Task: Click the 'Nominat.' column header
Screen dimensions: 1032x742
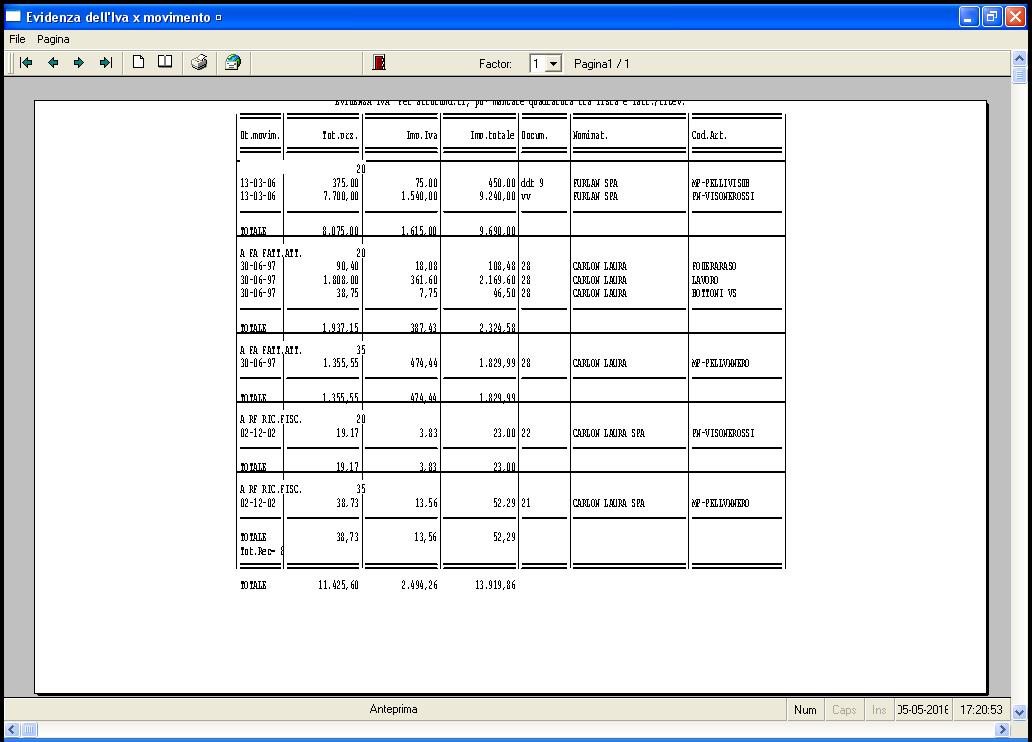Action: [x=590, y=135]
